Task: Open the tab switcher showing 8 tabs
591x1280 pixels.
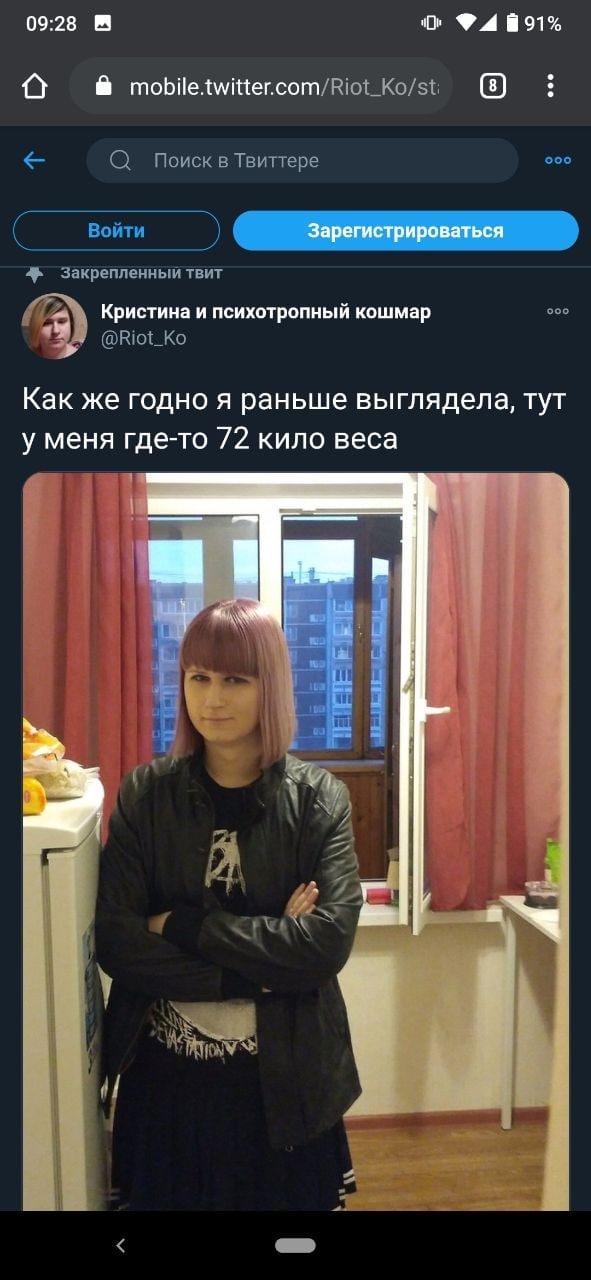Action: tap(493, 86)
